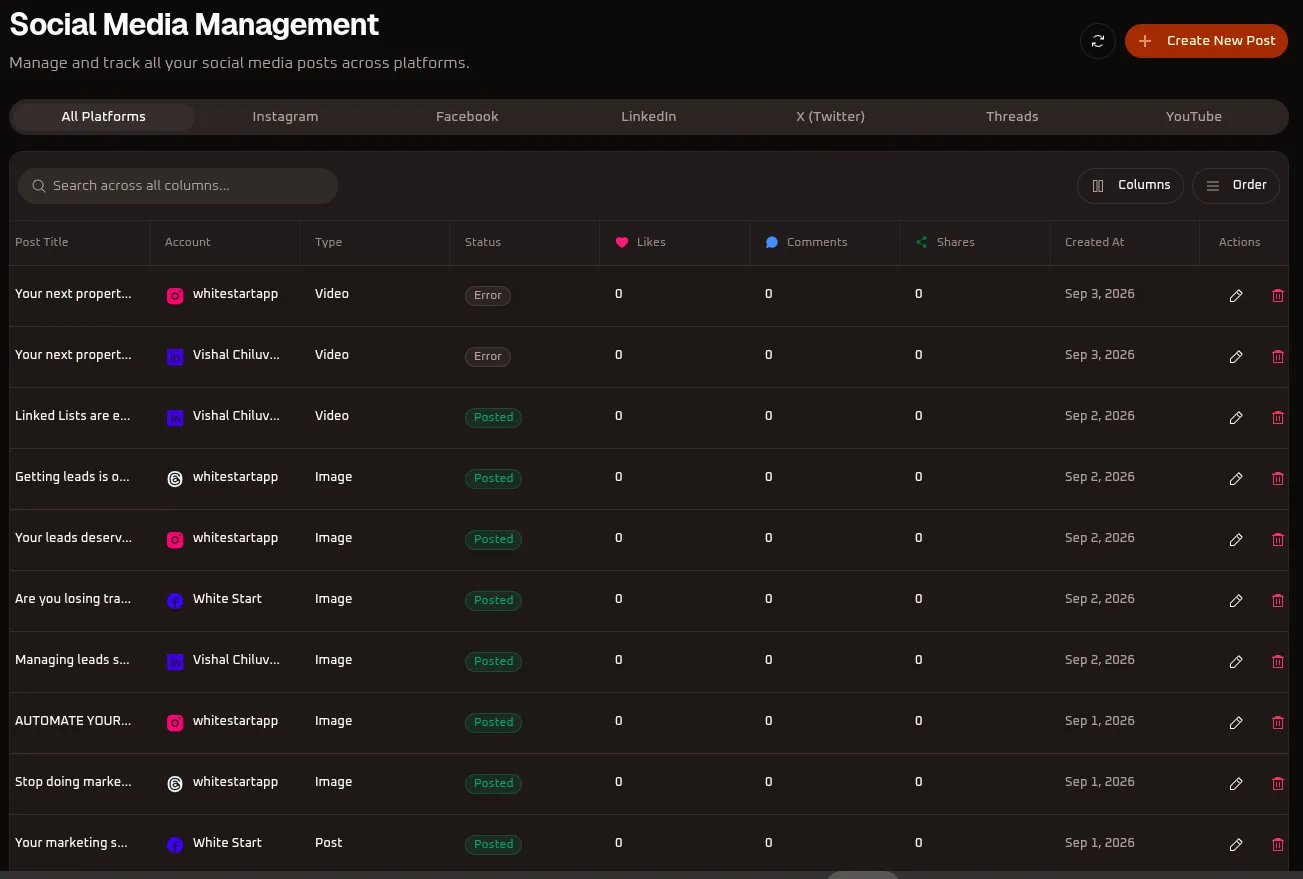Edit the 'Your leads deserv...' post
Image resolution: width=1303 pixels, height=879 pixels.
point(1236,540)
